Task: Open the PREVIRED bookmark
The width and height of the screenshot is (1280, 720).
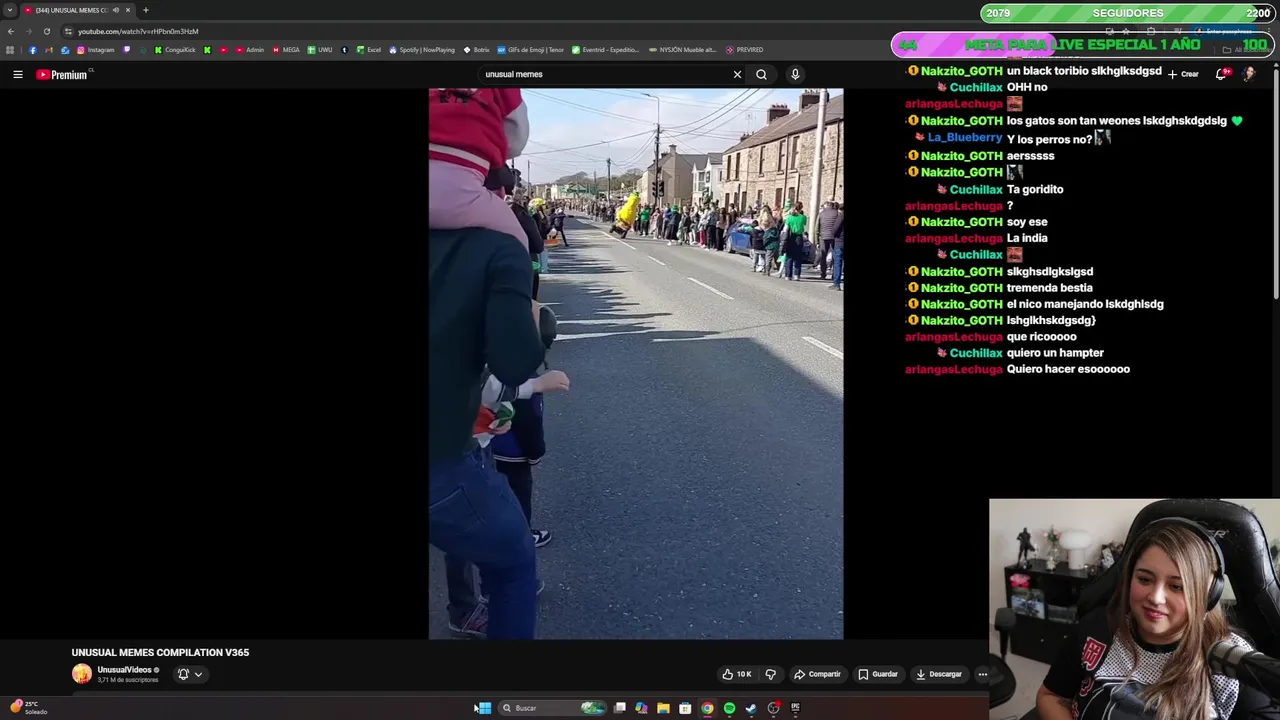Action: tap(744, 50)
